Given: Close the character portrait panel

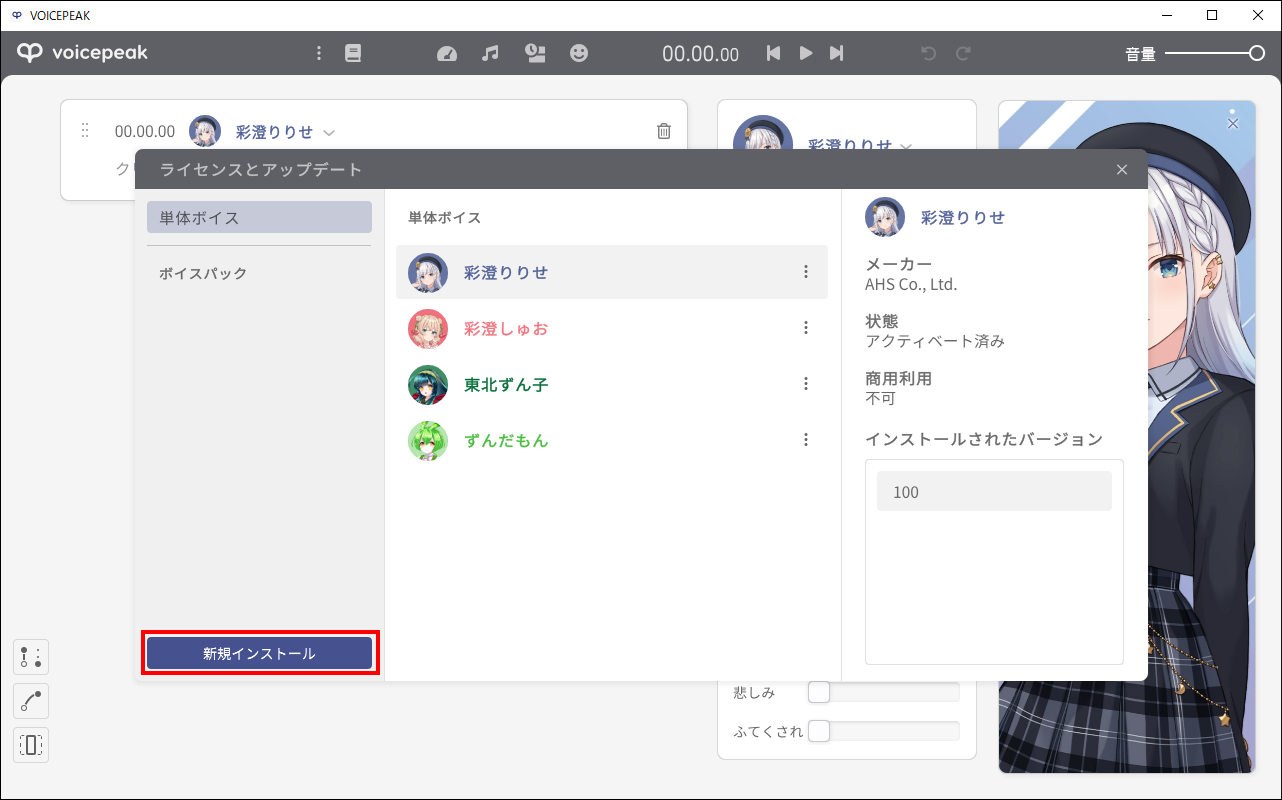Looking at the screenshot, I should click(1232, 123).
